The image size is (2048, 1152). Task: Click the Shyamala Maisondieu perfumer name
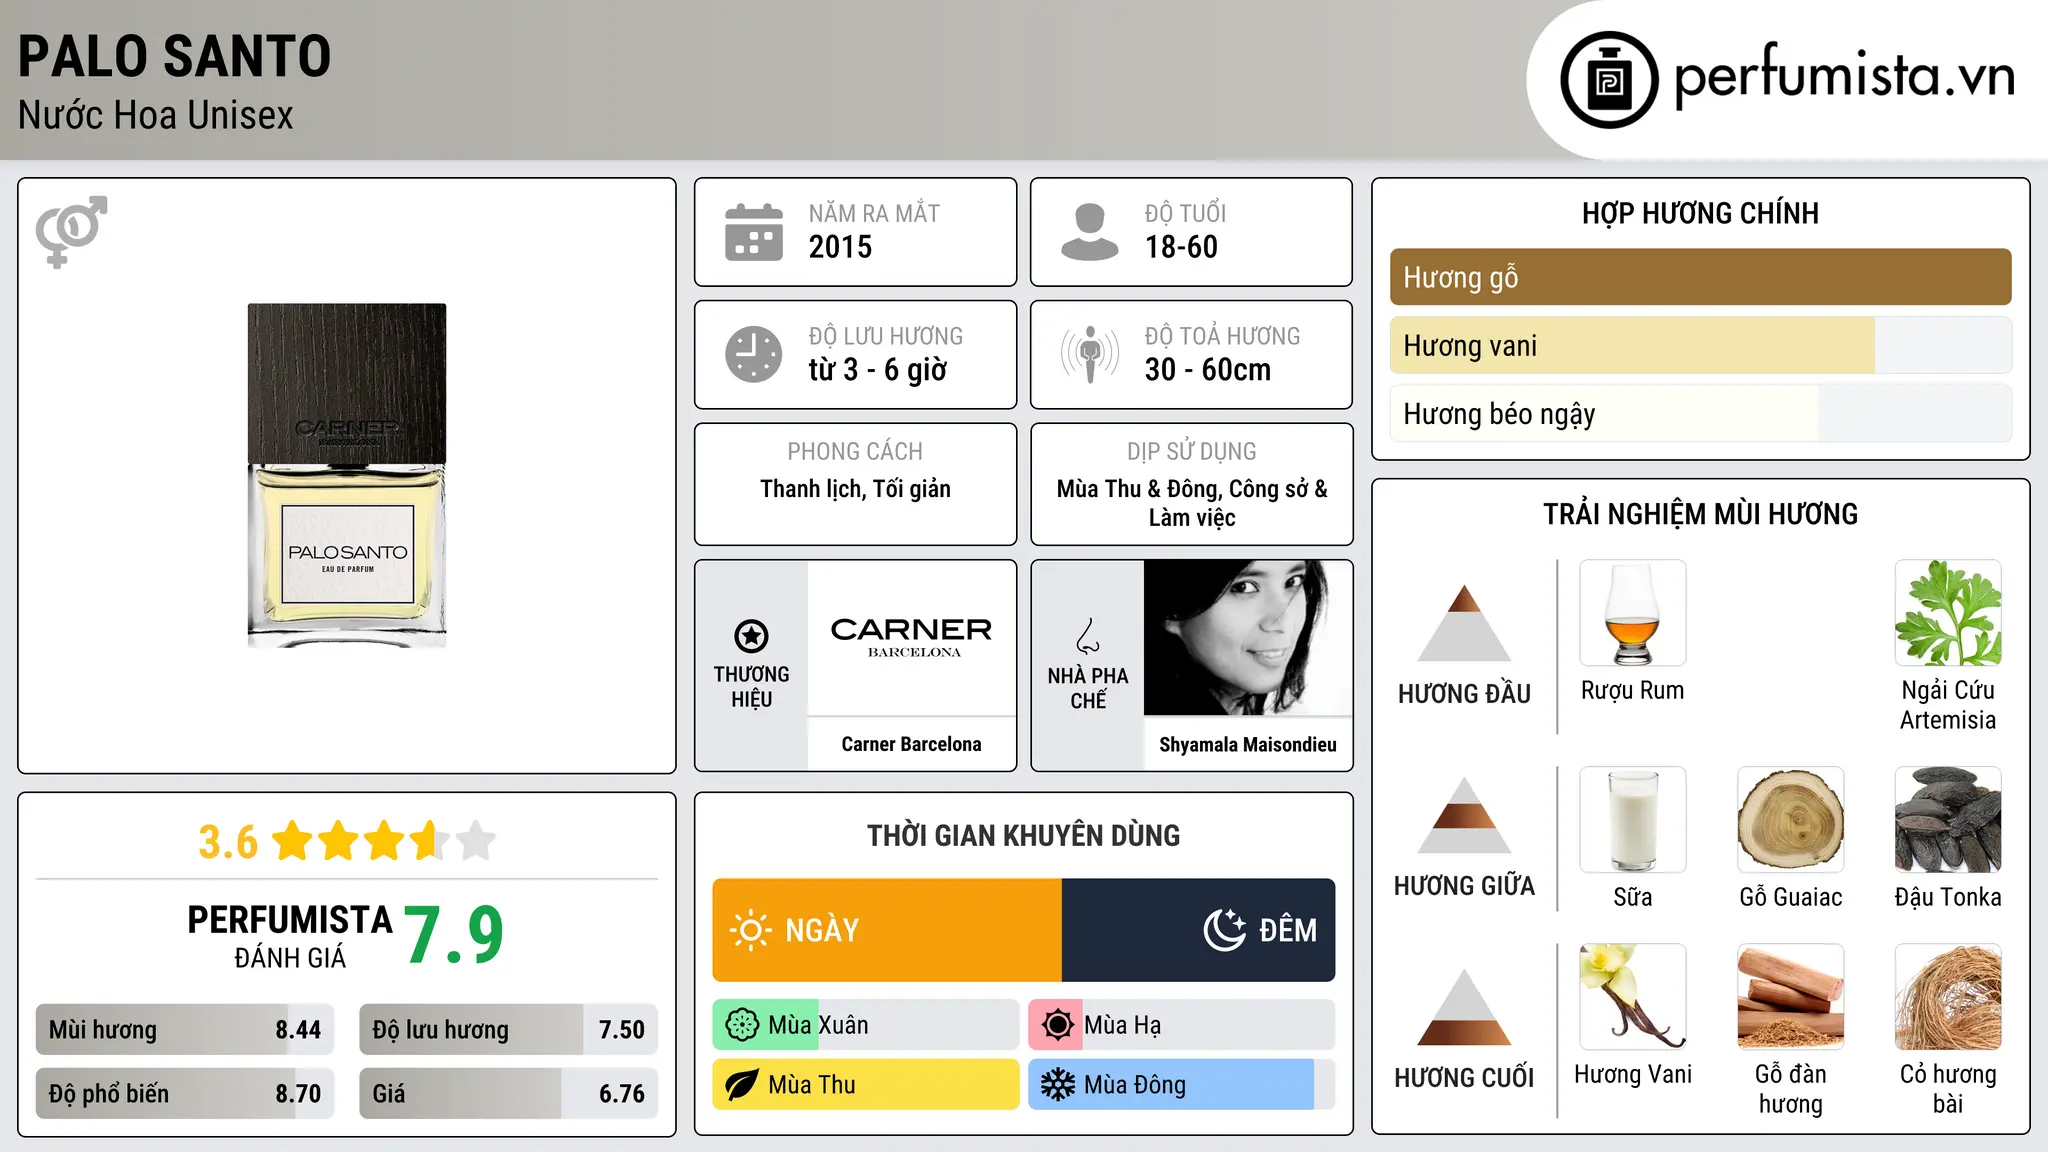(x=1247, y=744)
